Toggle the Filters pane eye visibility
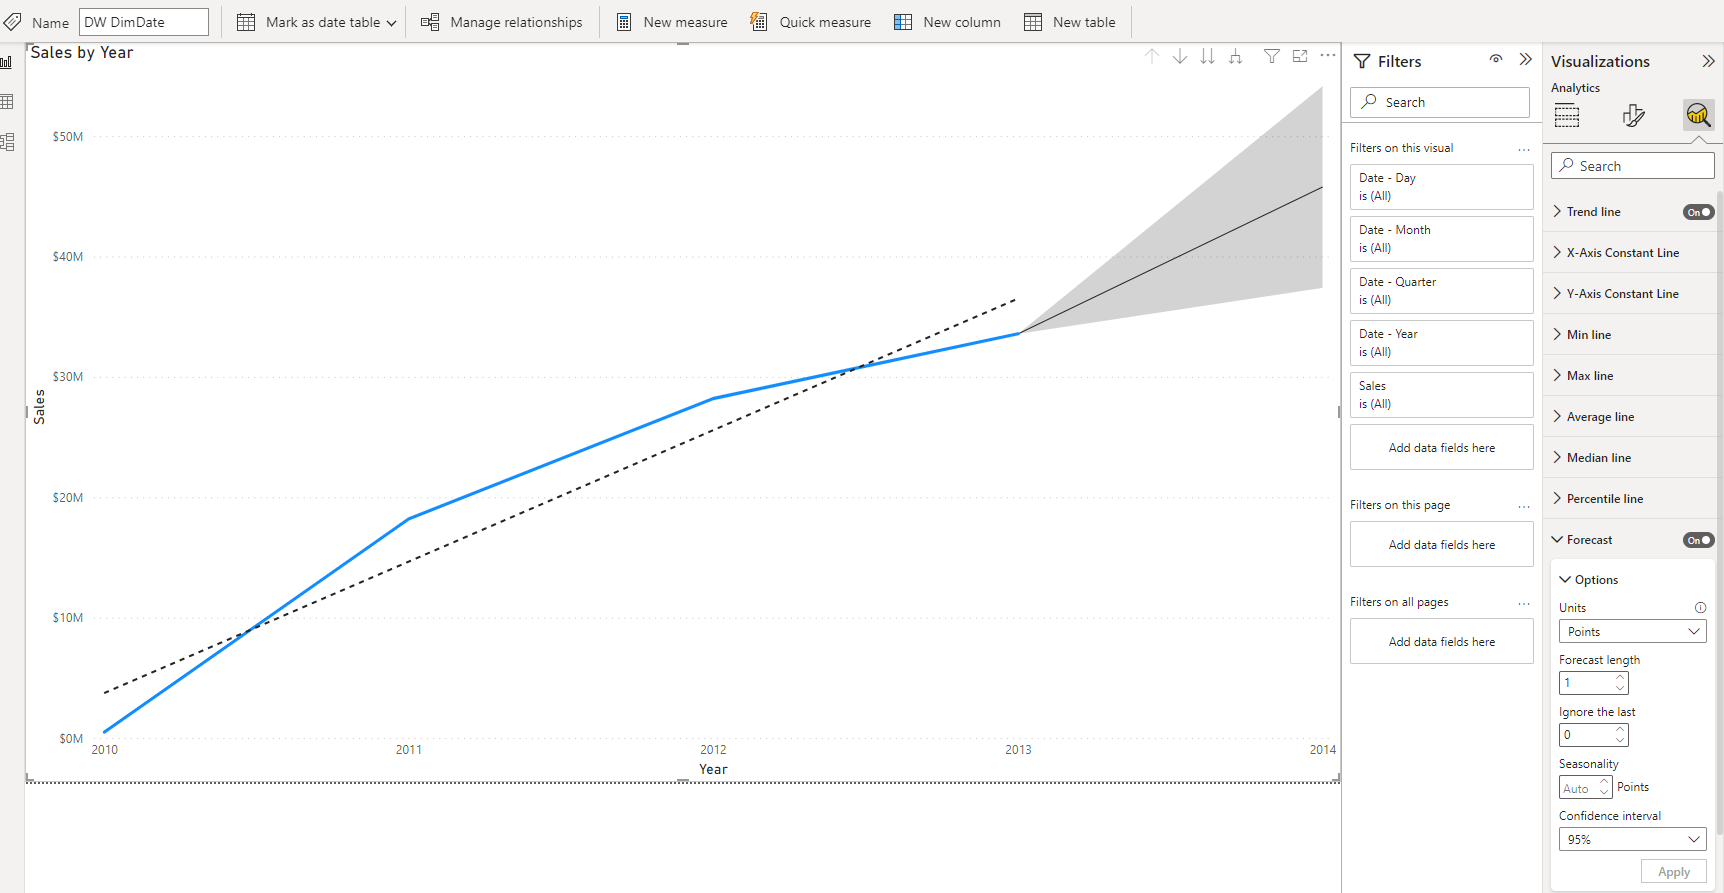 coord(1496,59)
